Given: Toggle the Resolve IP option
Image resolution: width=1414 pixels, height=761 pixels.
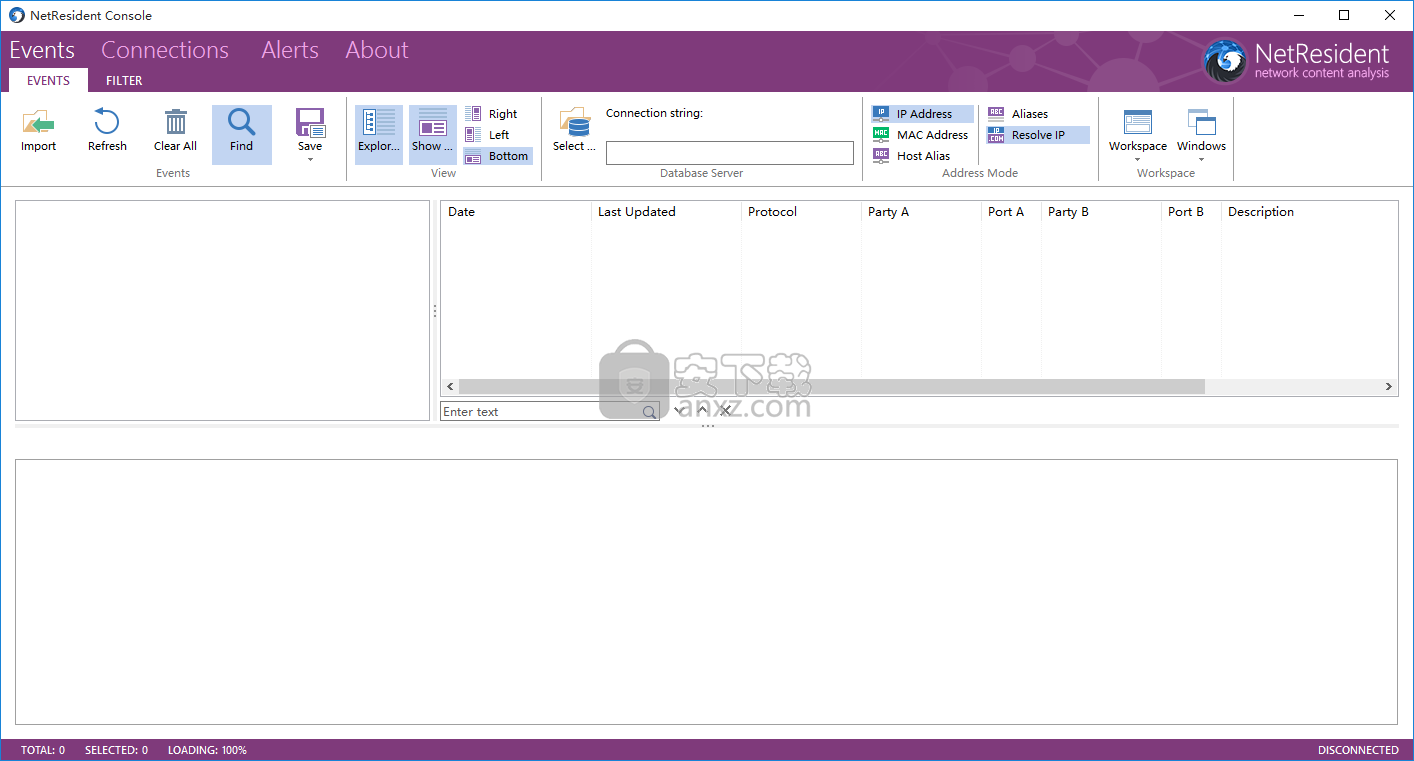Looking at the screenshot, I should (1037, 135).
